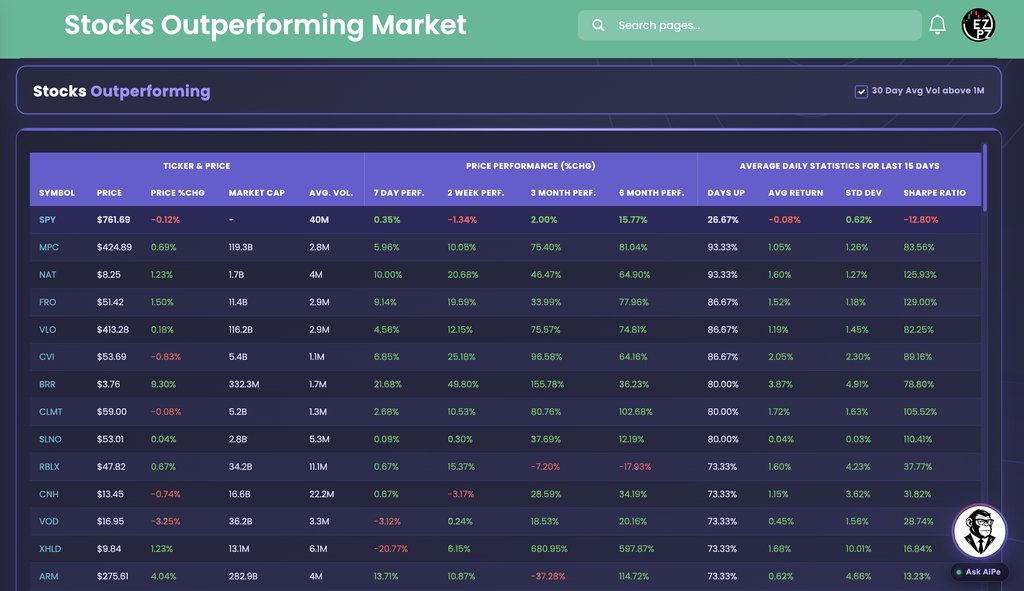The width and height of the screenshot is (1024, 591).
Task: Click MPC market cap 119.3B
Action: click(x=241, y=248)
